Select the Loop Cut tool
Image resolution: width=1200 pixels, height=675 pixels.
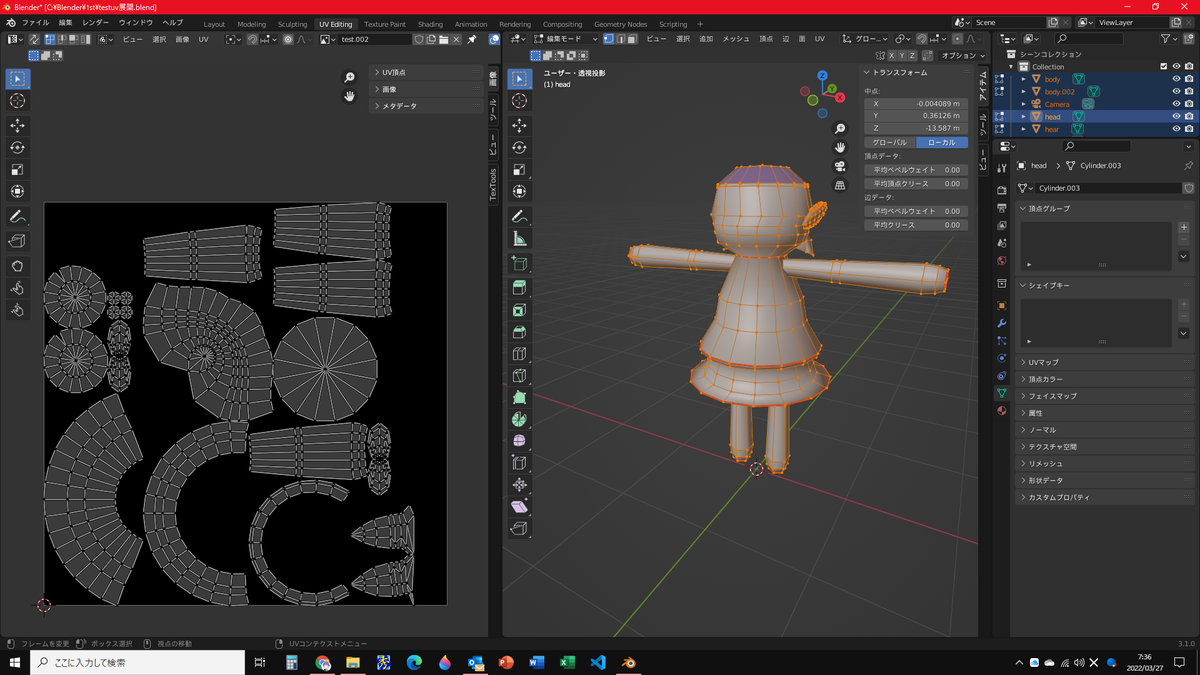[x=519, y=354]
